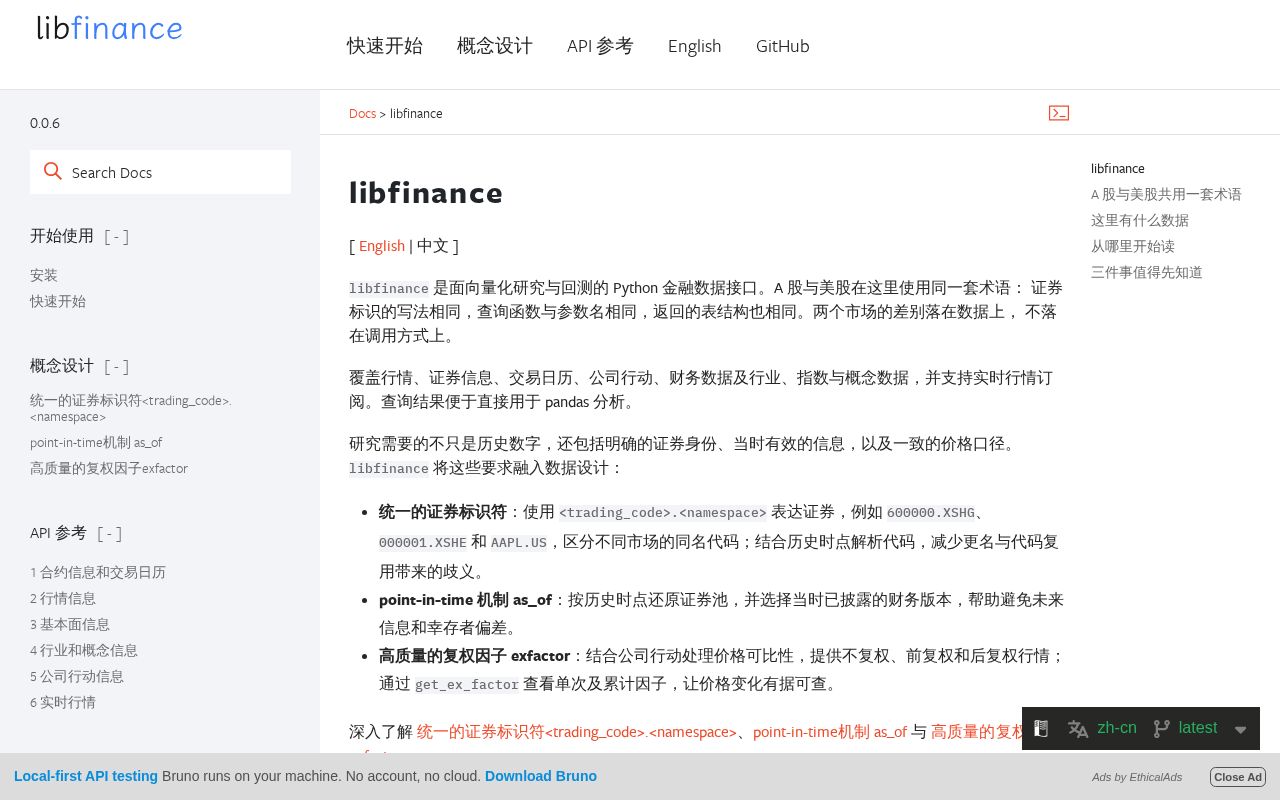Image resolution: width=1280 pixels, height=800 pixels.
Task: Open API 参考 in top navigation
Action: [x=600, y=46]
